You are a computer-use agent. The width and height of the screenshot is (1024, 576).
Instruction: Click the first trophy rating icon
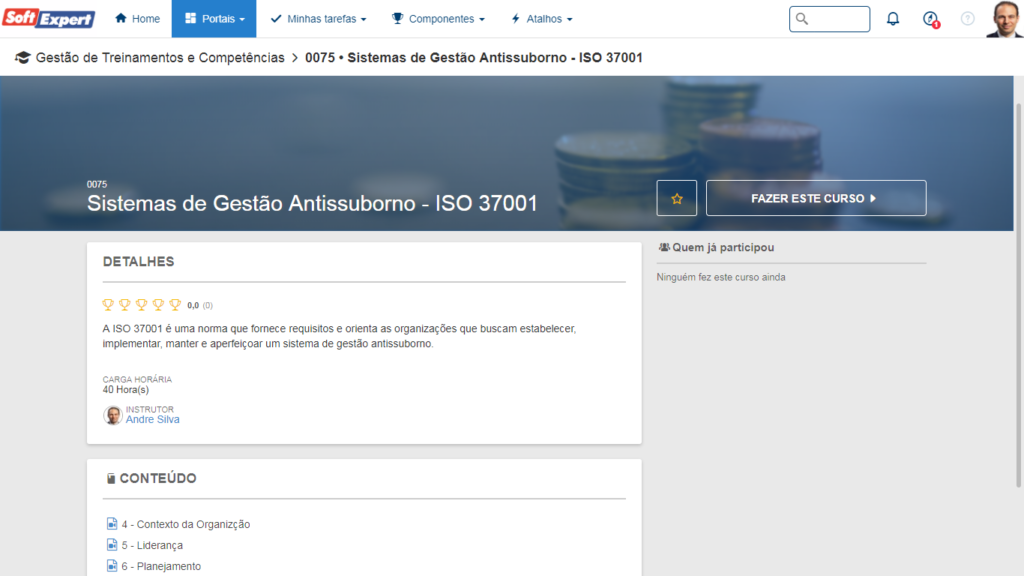coord(108,305)
